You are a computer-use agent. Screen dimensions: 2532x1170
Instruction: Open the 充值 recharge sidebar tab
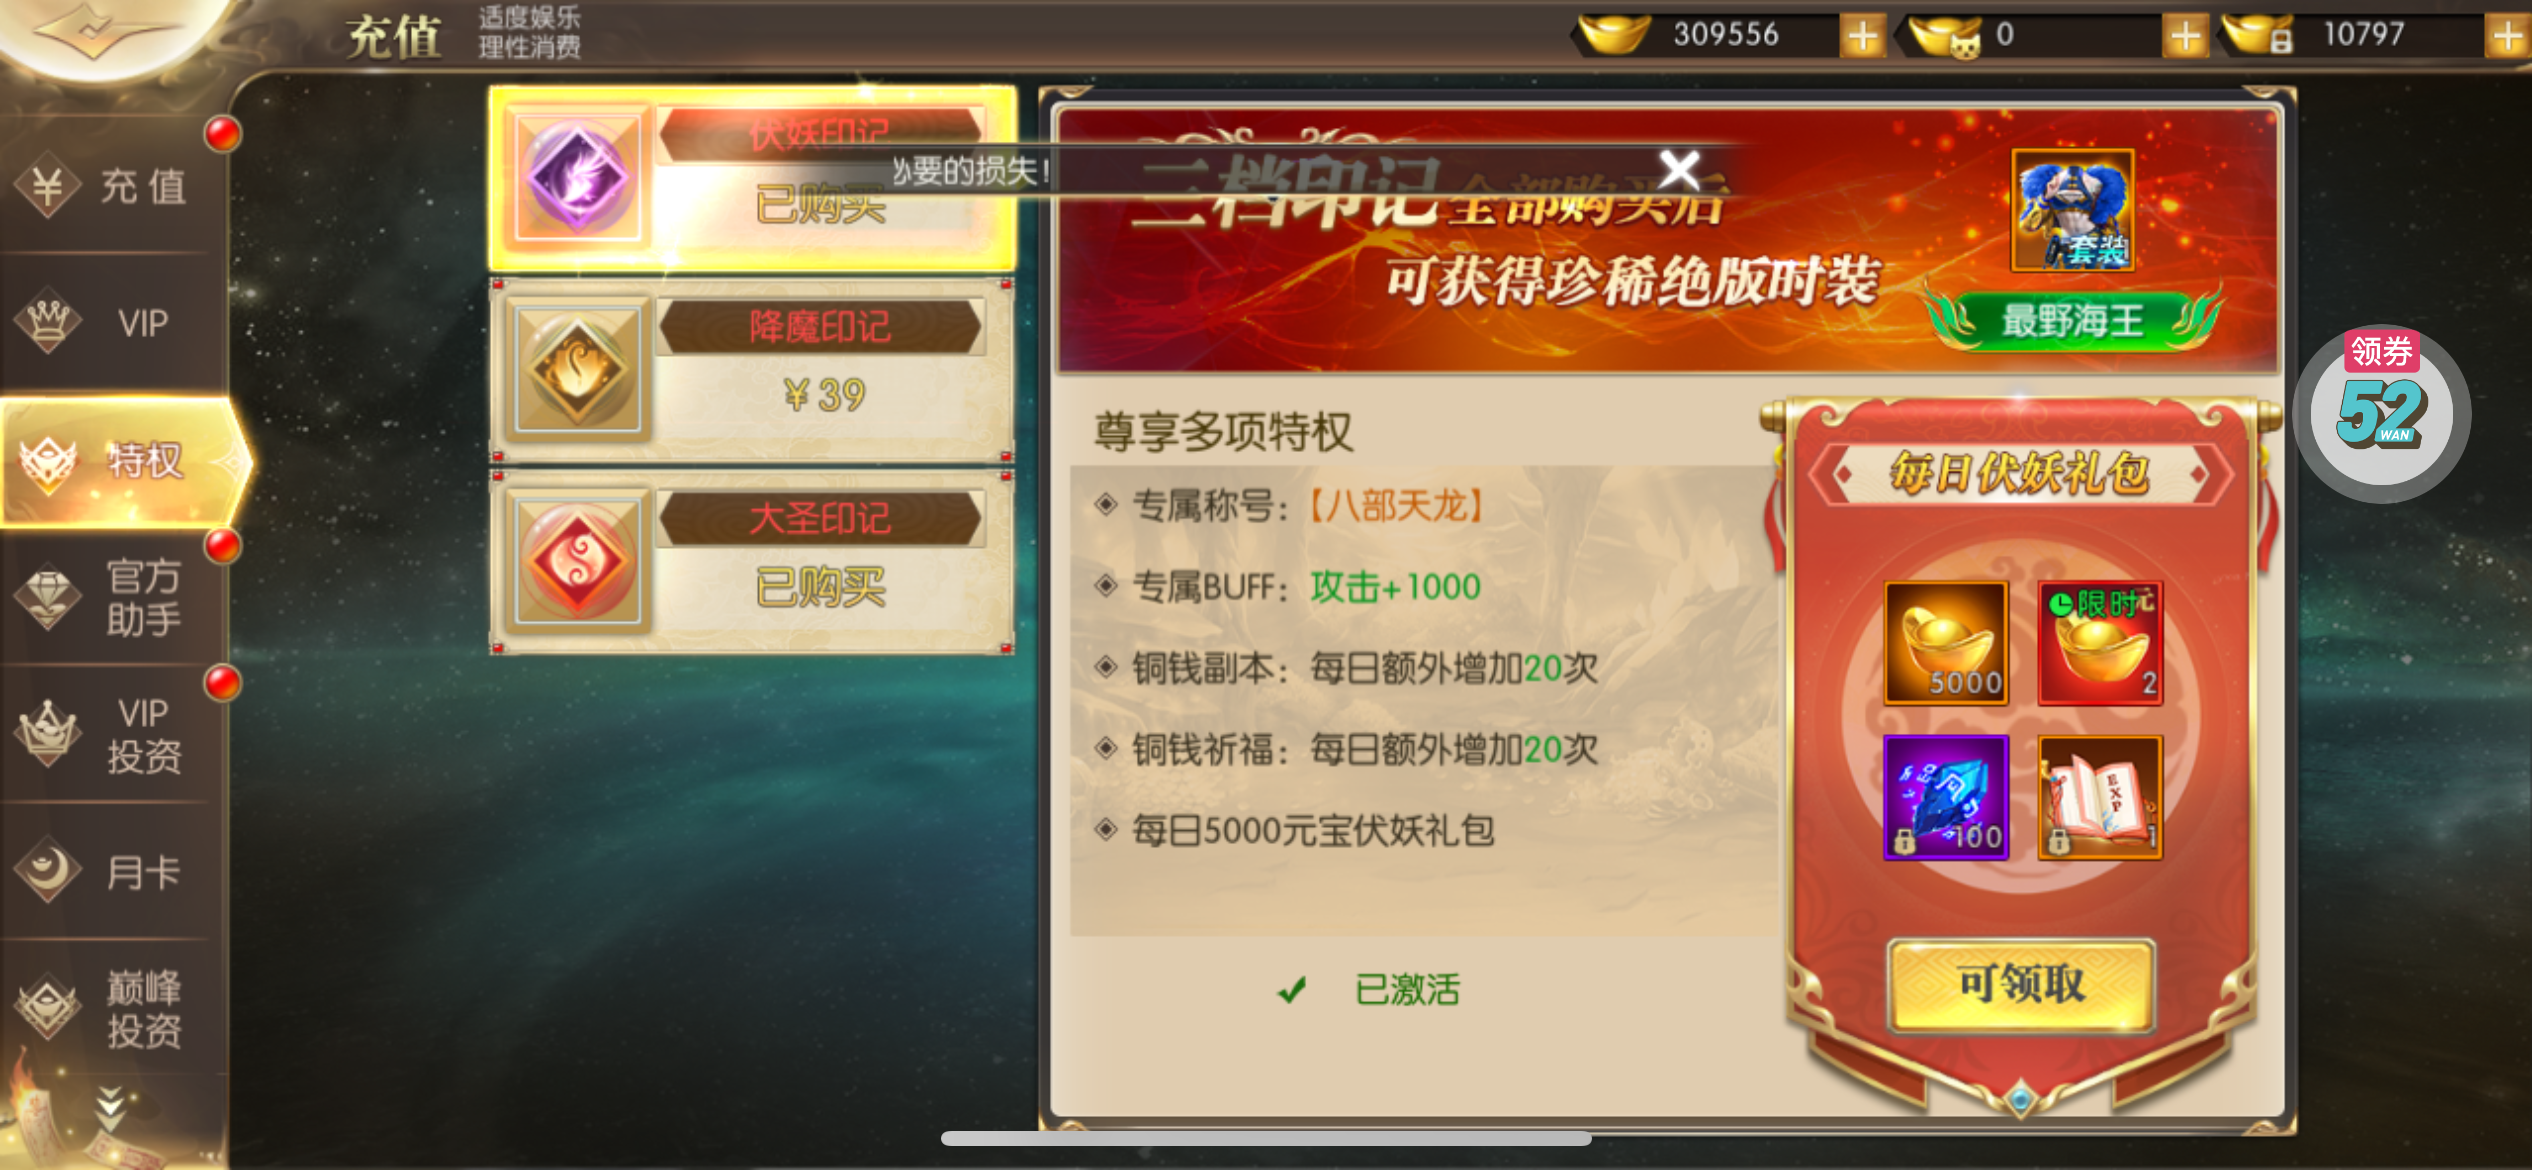[110, 186]
